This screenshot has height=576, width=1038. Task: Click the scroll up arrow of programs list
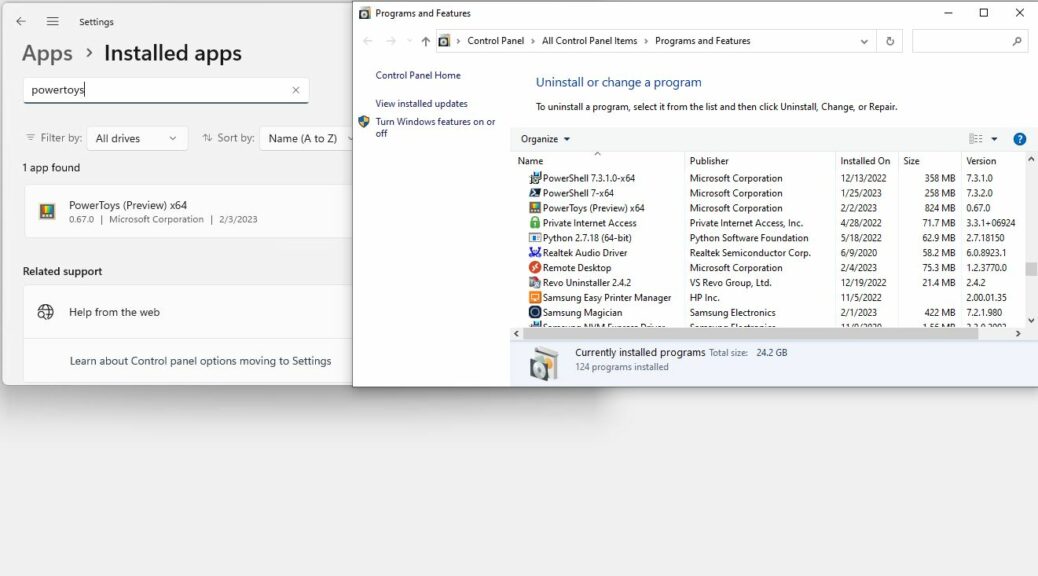point(1031,160)
